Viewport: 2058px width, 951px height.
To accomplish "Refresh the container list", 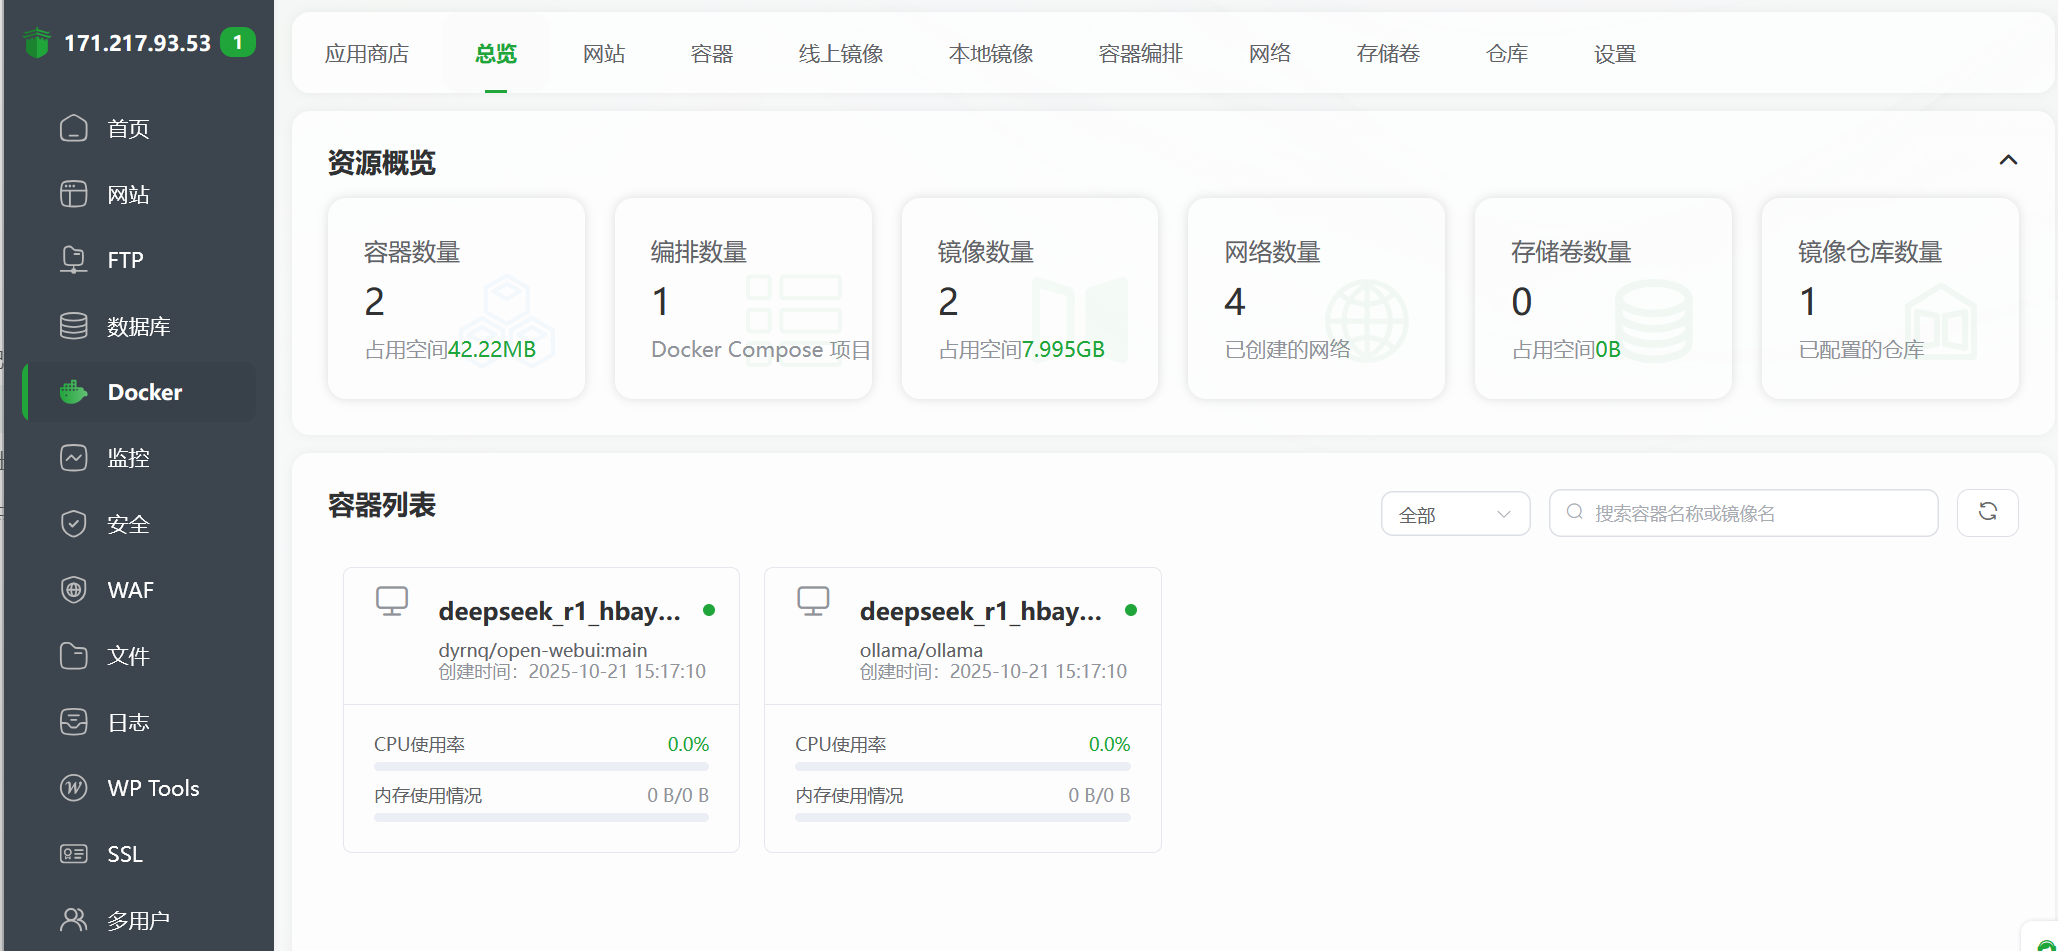I will (x=1987, y=513).
